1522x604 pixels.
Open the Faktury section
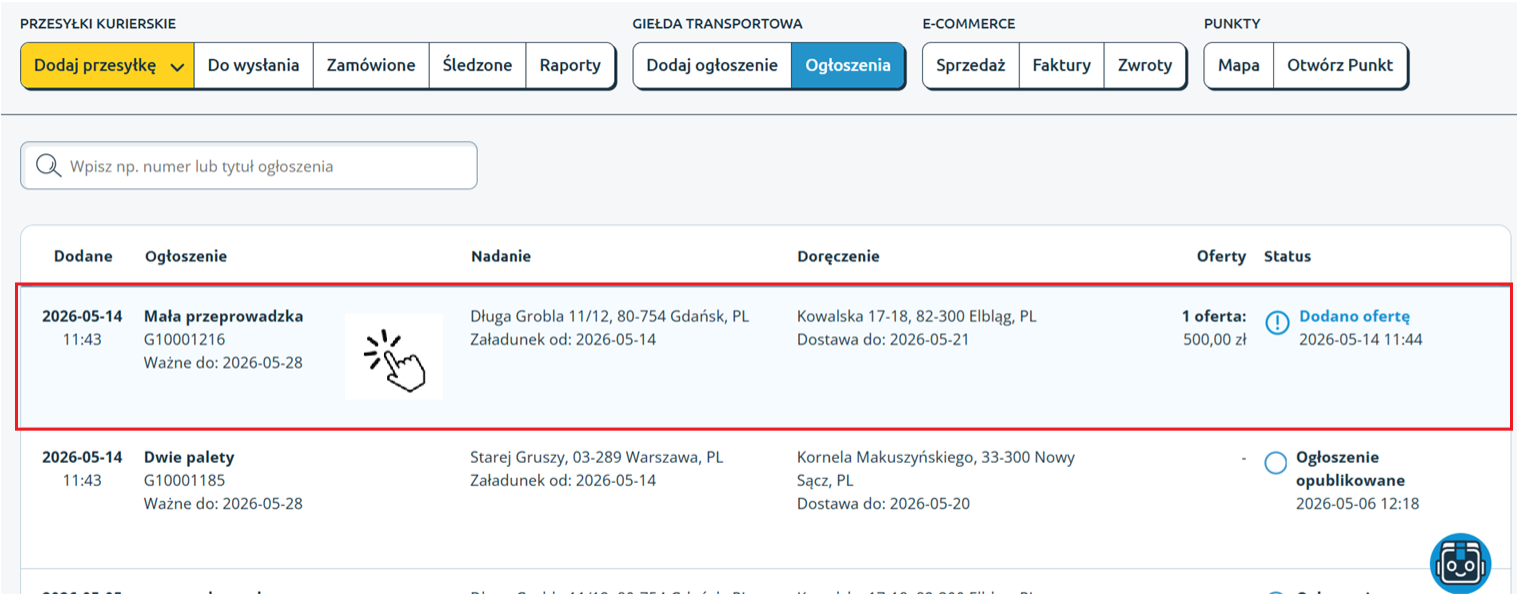pos(1061,66)
